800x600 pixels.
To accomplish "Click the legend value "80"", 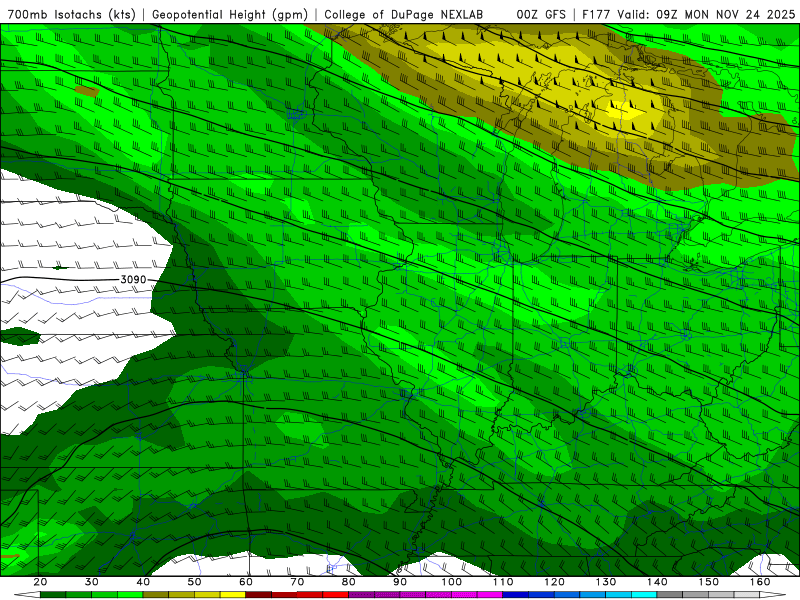I will coord(349,582).
